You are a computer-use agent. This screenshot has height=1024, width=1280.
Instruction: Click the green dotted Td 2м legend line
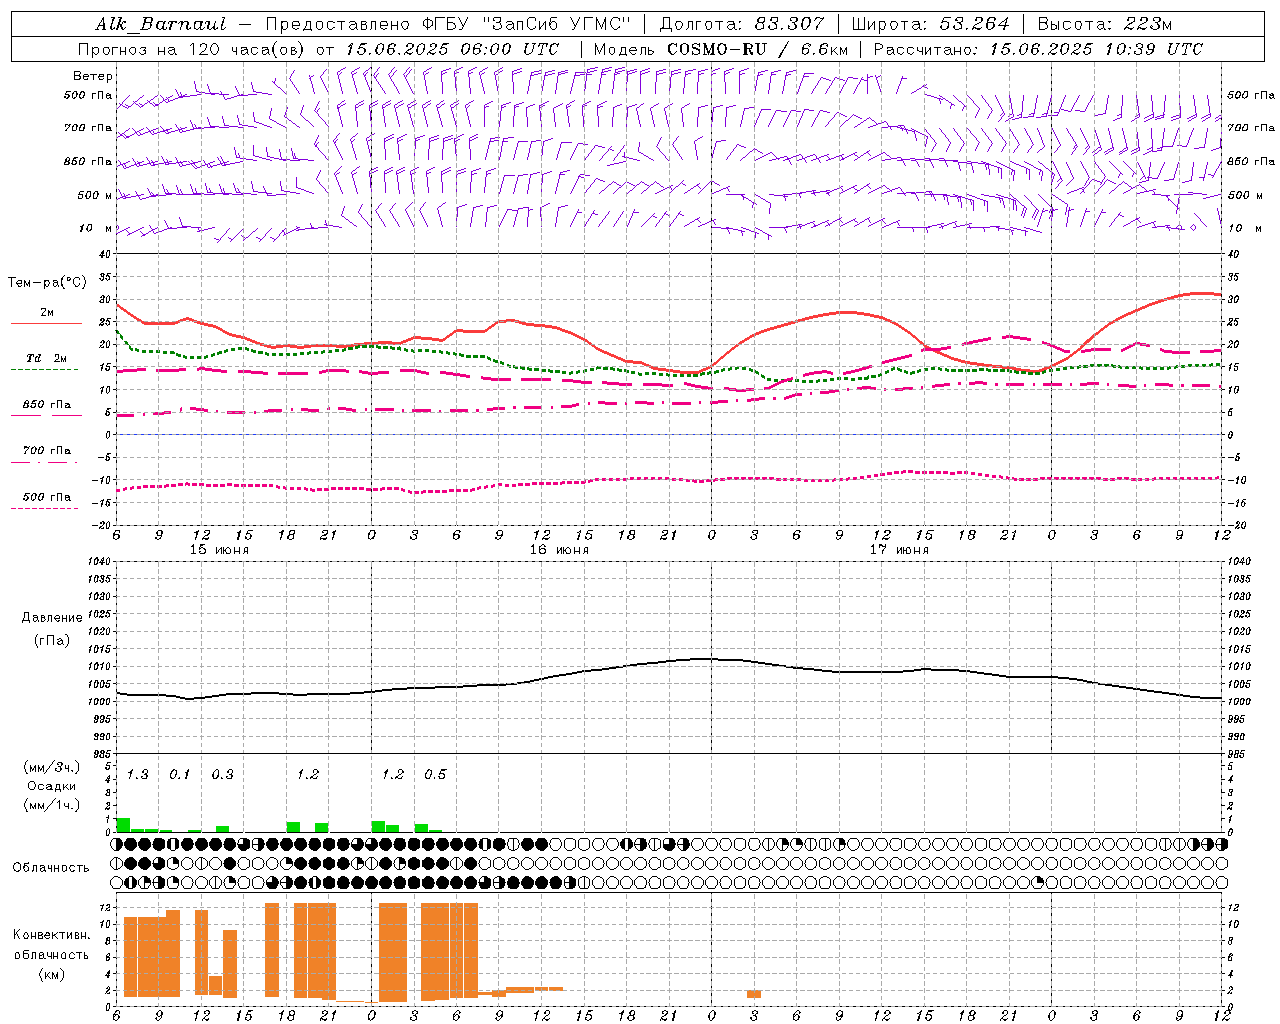pos(44,369)
